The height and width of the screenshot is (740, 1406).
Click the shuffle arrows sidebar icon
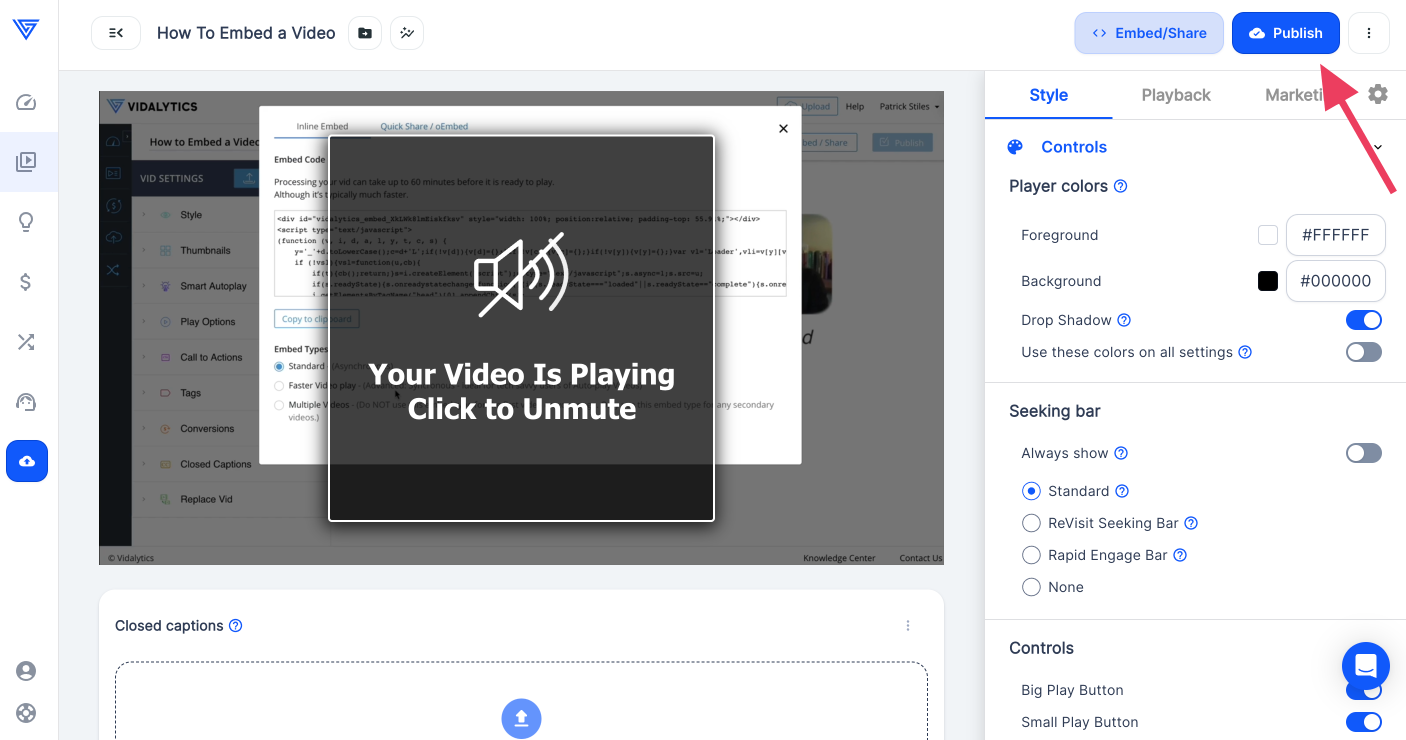pyautogui.click(x=27, y=342)
